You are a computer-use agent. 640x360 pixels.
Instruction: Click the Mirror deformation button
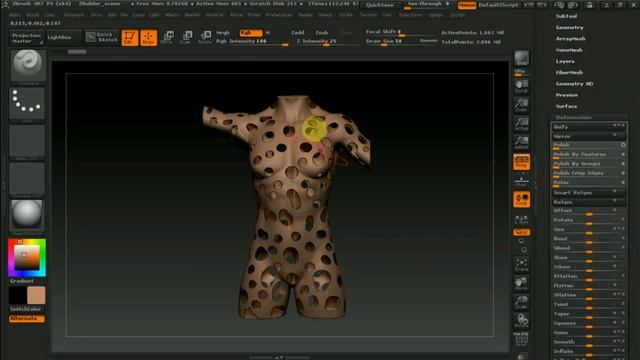(x=589, y=136)
